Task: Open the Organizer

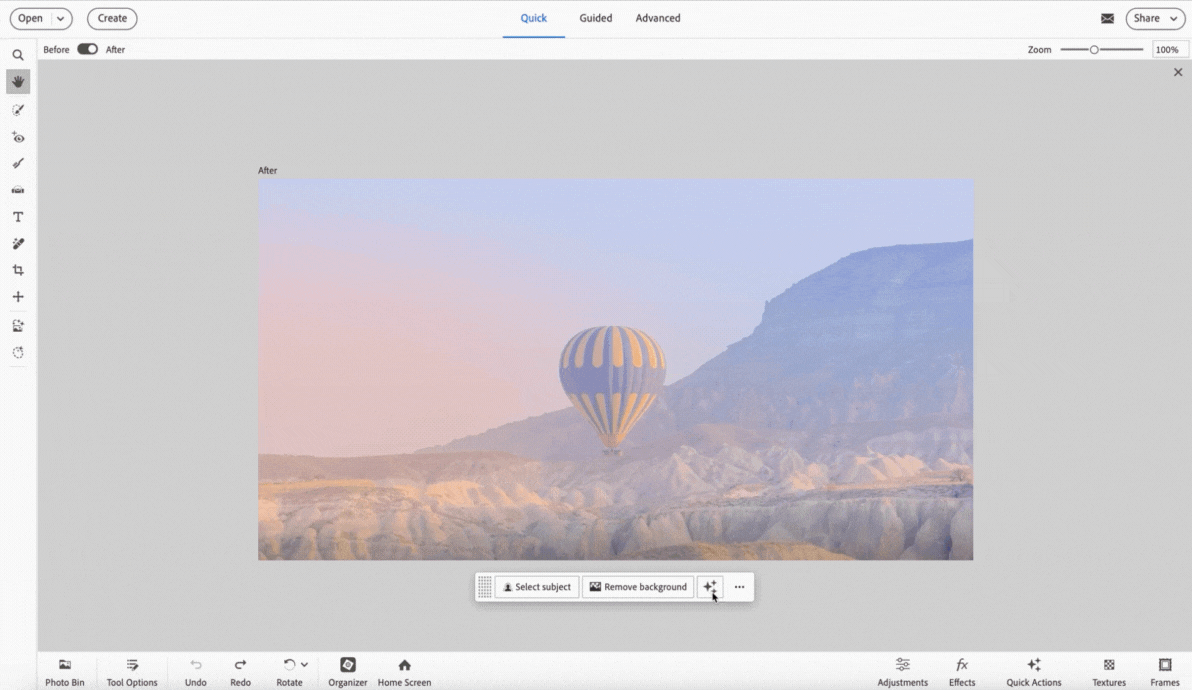Action: coord(348,671)
